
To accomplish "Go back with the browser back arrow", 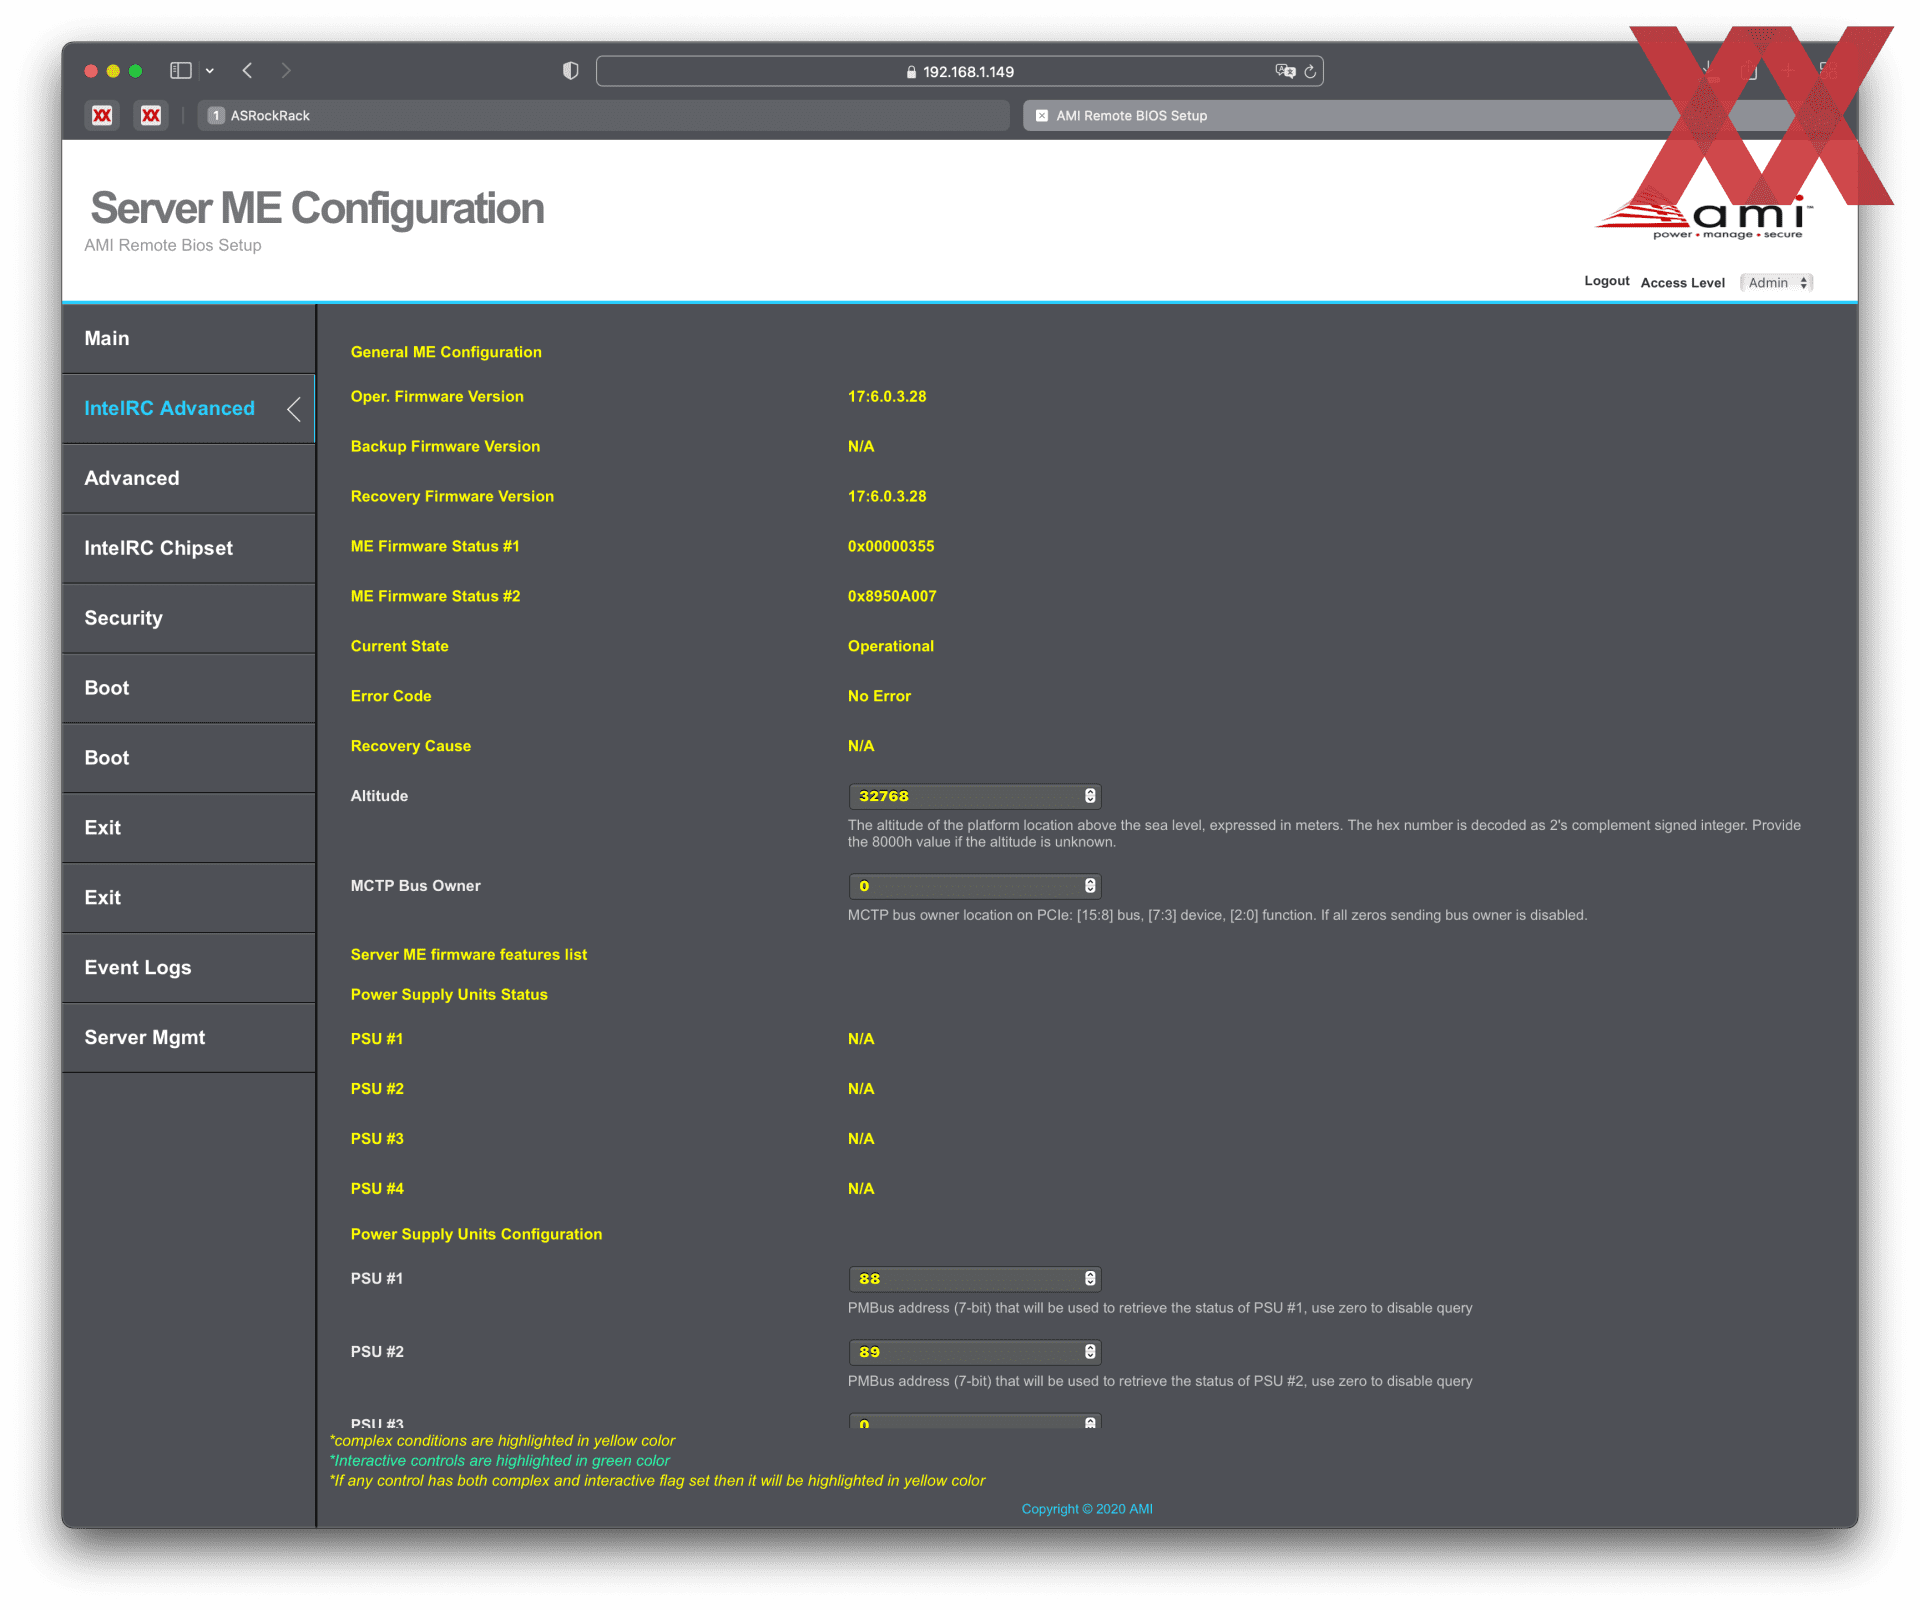I will click(x=247, y=71).
